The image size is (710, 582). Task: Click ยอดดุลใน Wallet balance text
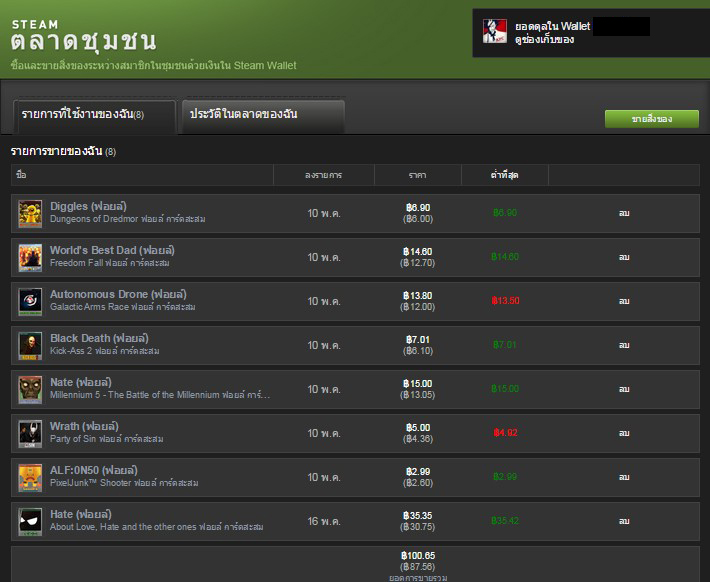552,26
